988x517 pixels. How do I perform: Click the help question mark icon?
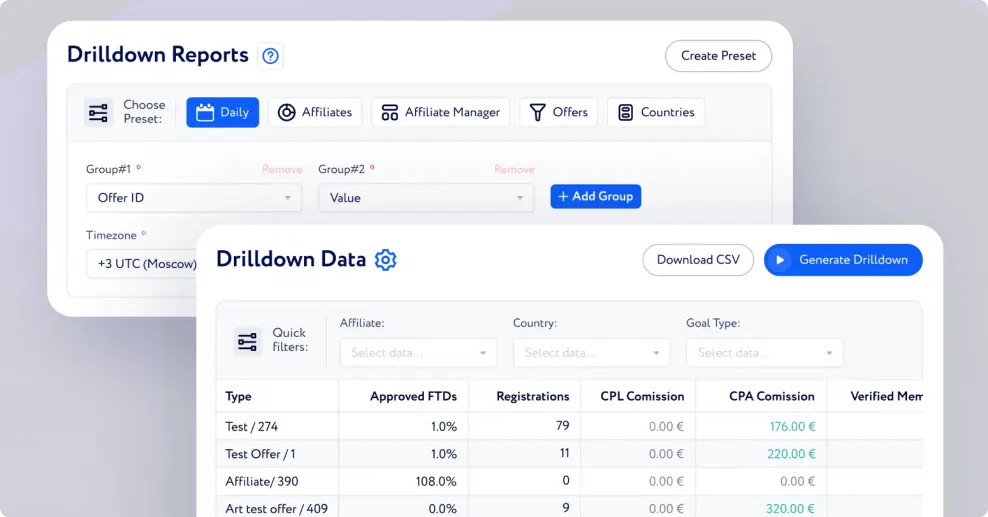click(x=270, y=56)
